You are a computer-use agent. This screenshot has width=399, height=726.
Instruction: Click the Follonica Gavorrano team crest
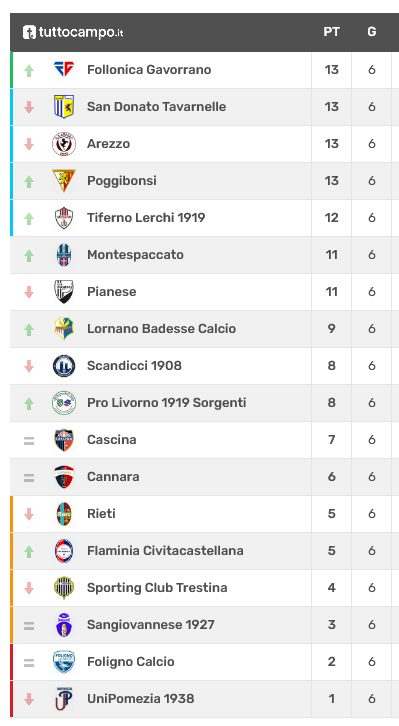64,69
